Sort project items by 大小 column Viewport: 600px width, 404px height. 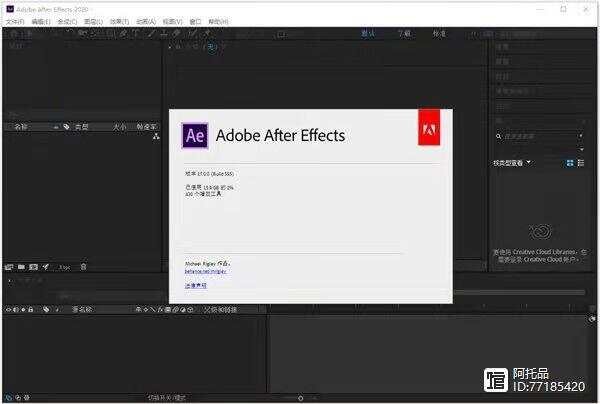coord(119,127)
